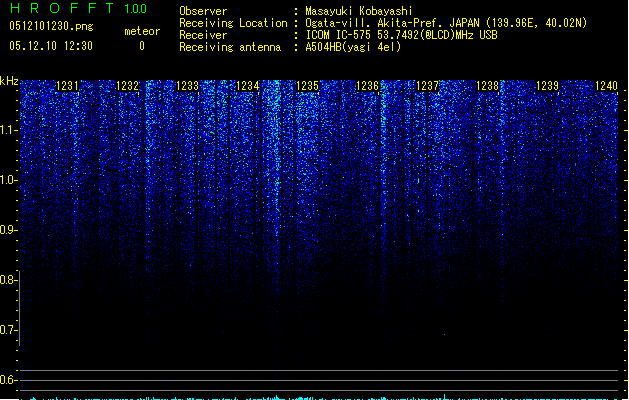Click the kHz axis unit label

coord(9,81)
